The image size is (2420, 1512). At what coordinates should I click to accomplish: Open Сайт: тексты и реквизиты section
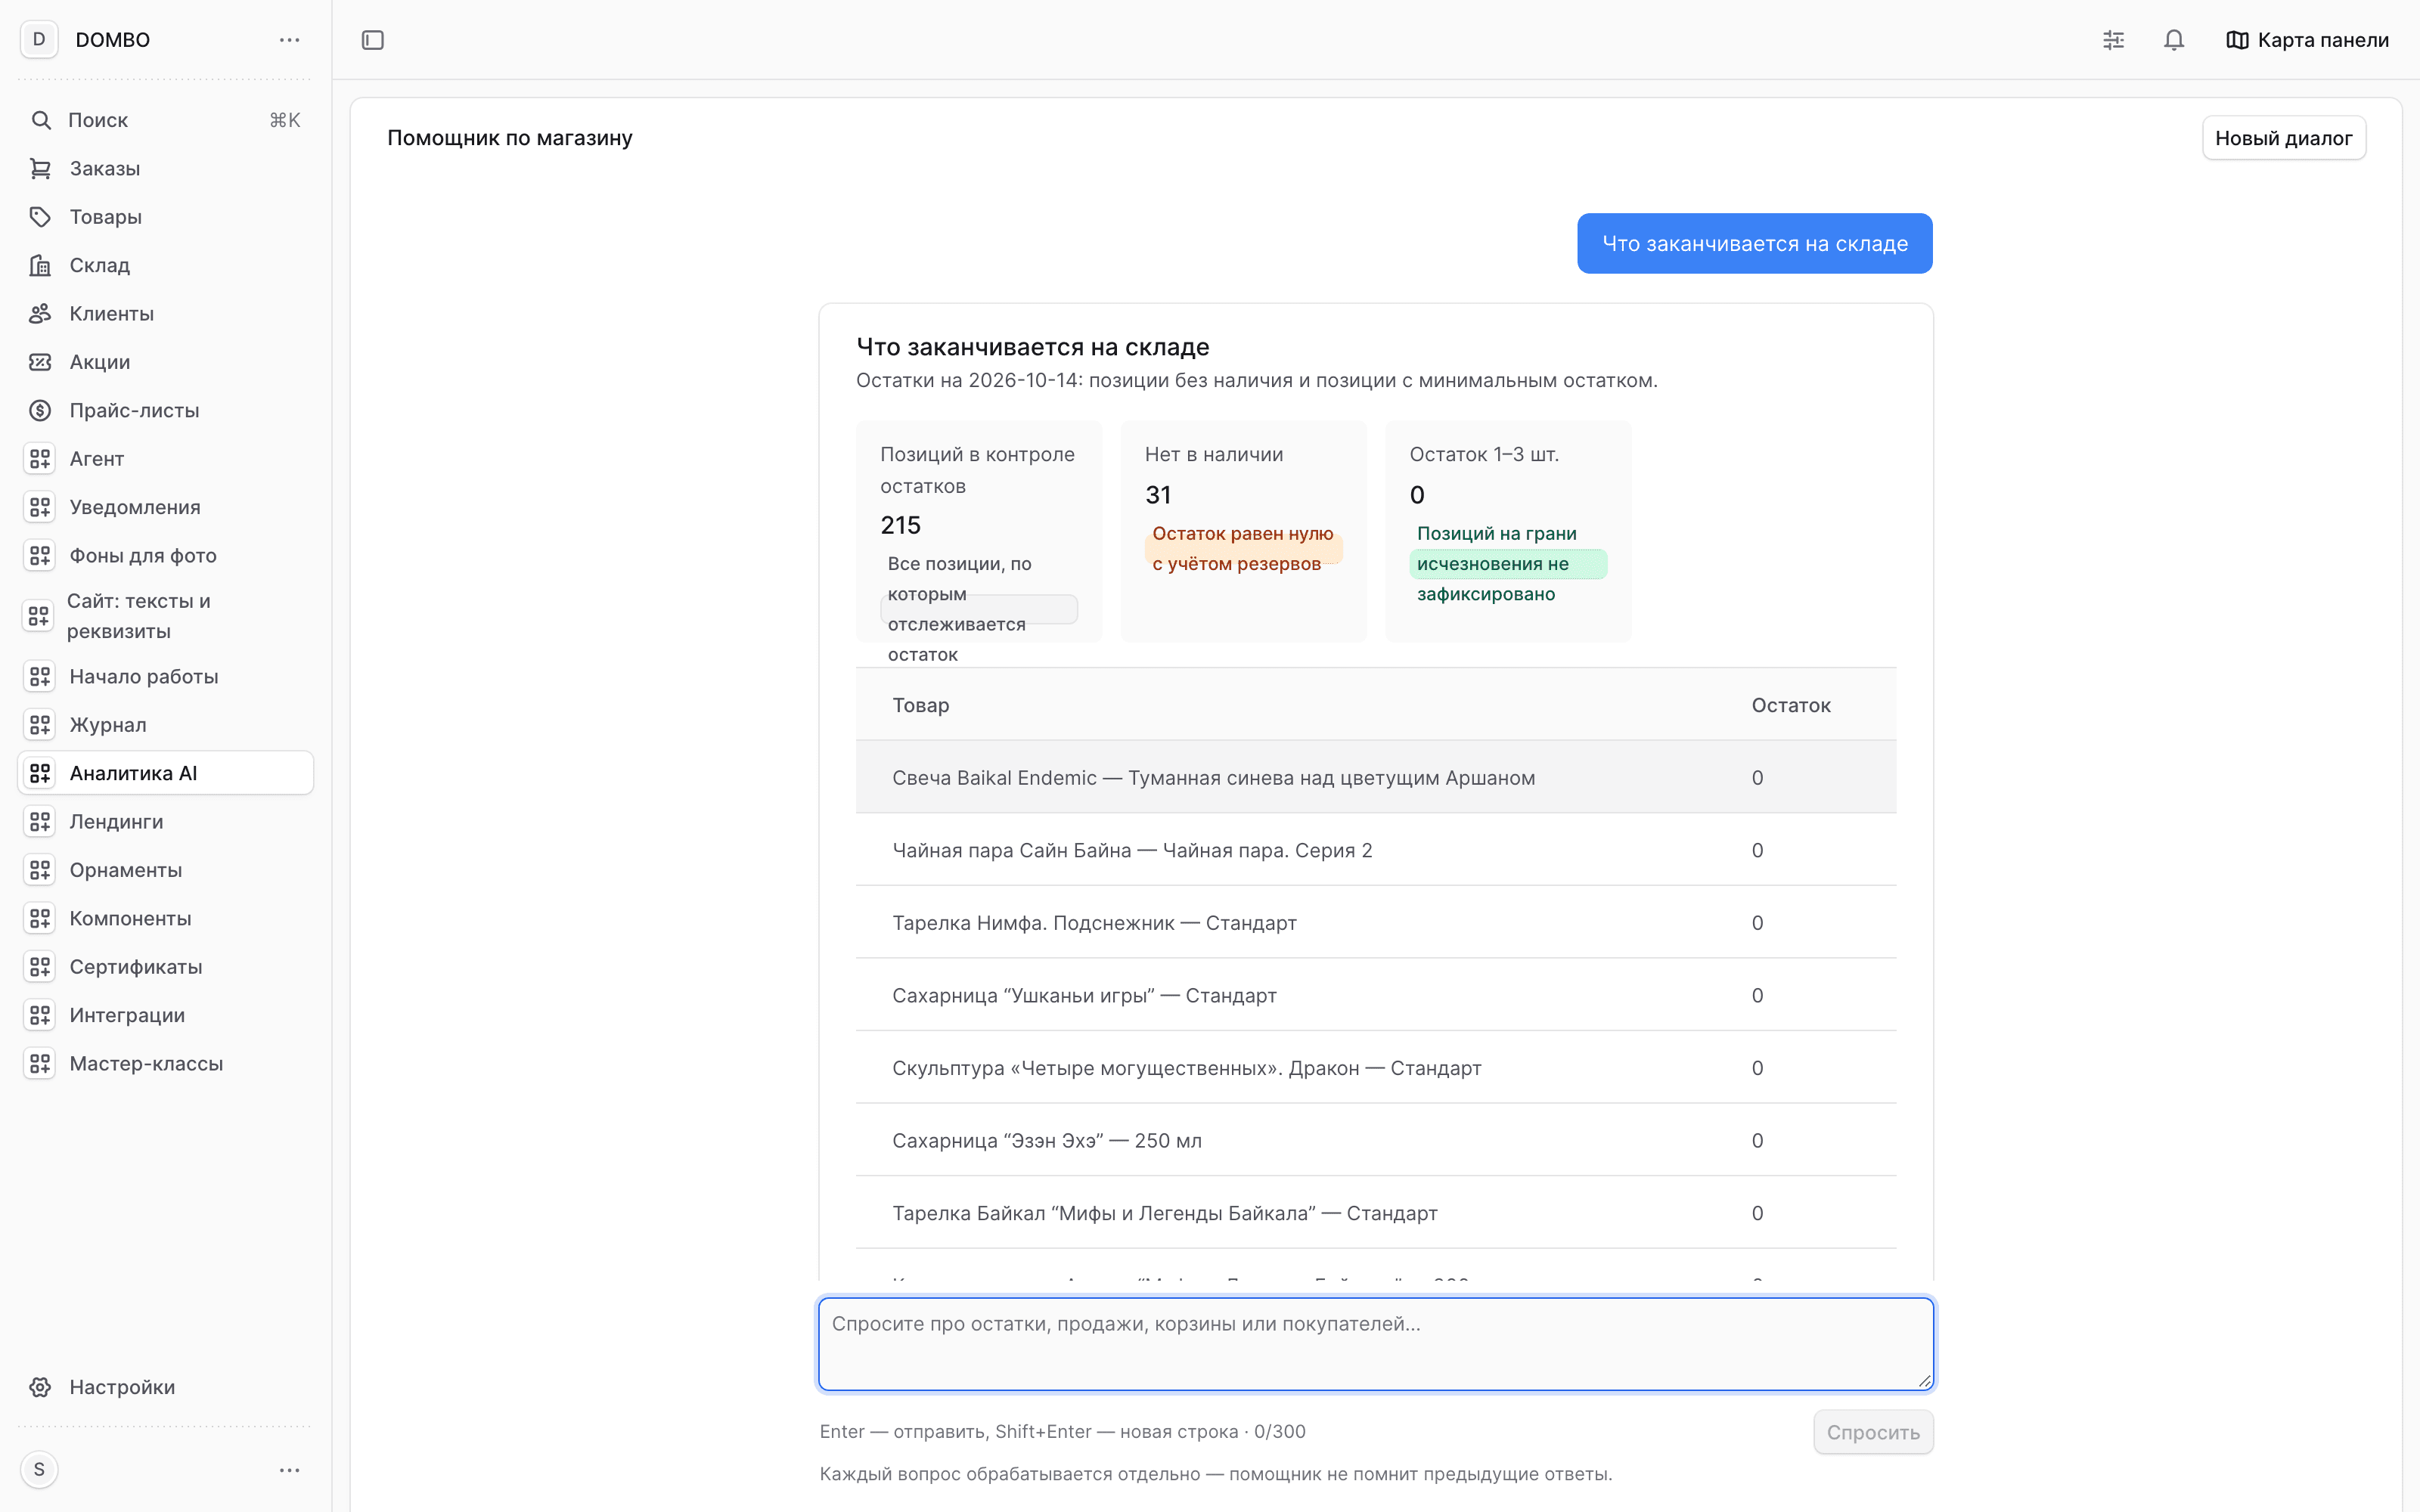pos(166,616)
